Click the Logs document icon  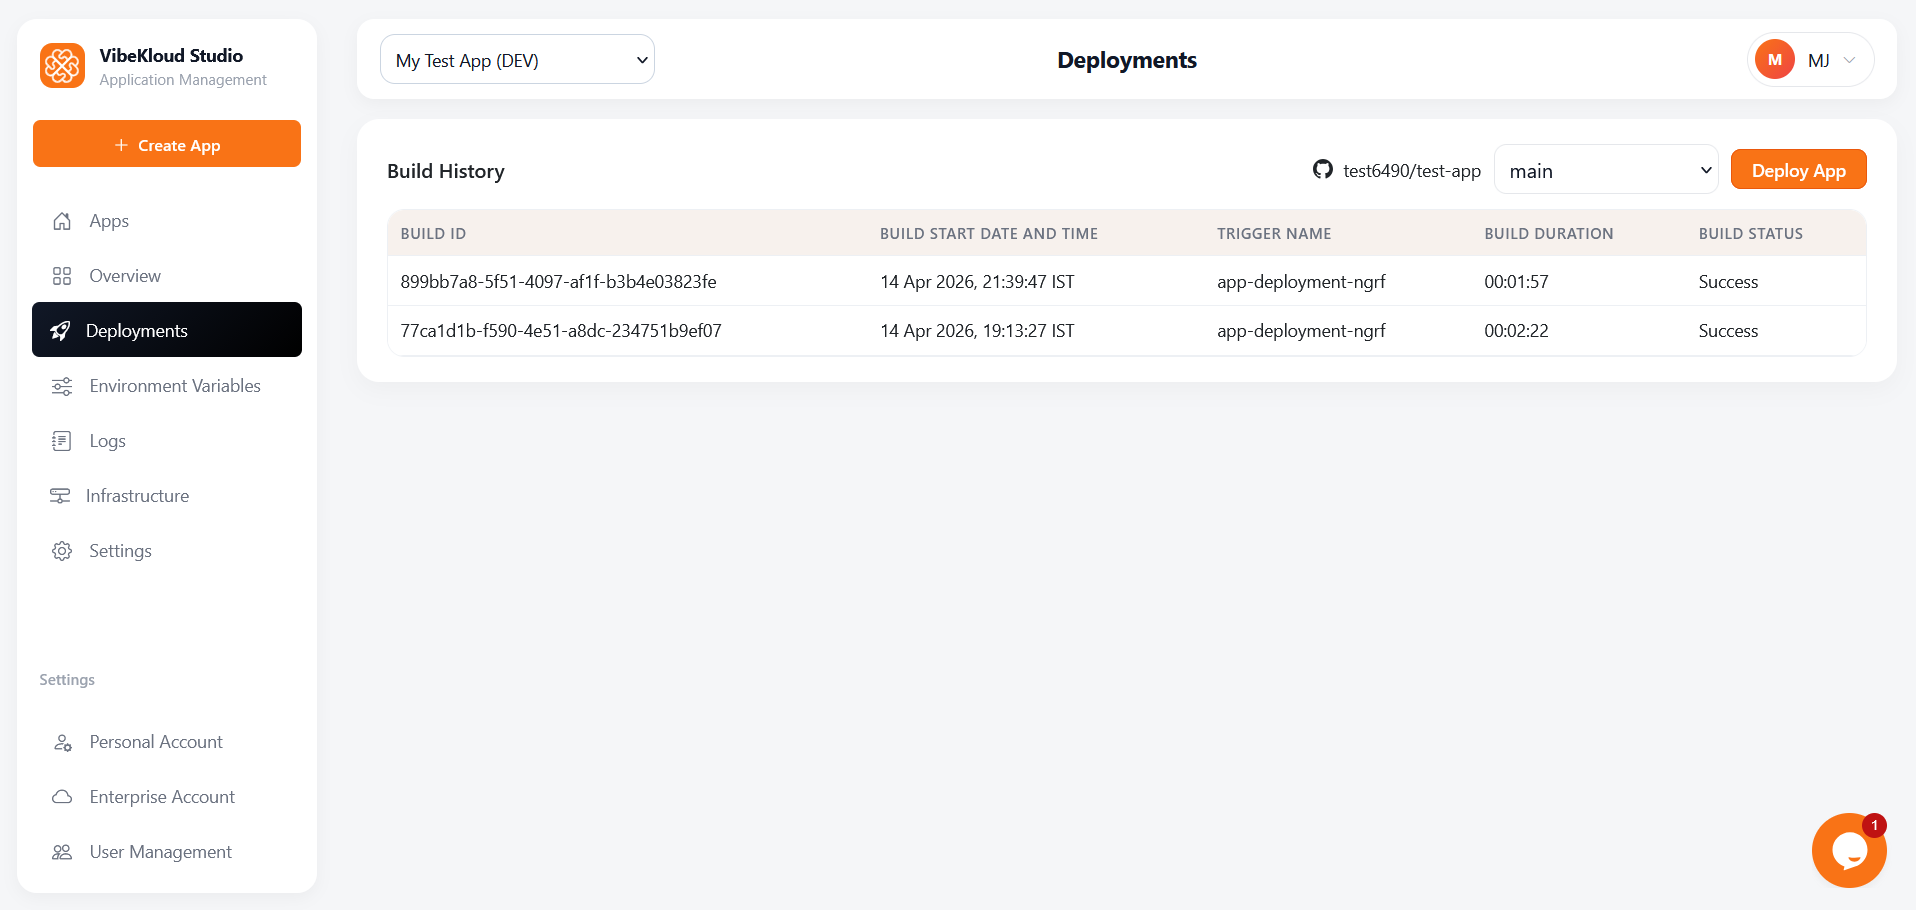tap(62, 441)
